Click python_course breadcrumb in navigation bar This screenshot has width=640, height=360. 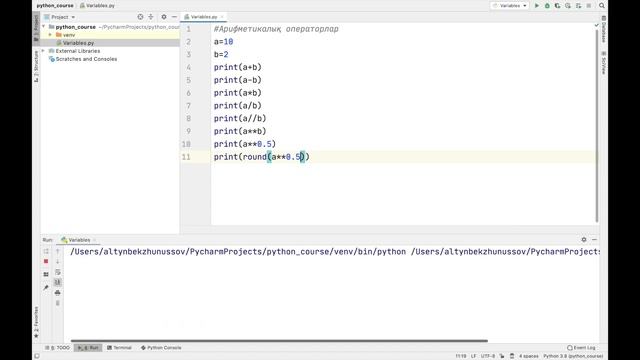[x=55, y=6]
